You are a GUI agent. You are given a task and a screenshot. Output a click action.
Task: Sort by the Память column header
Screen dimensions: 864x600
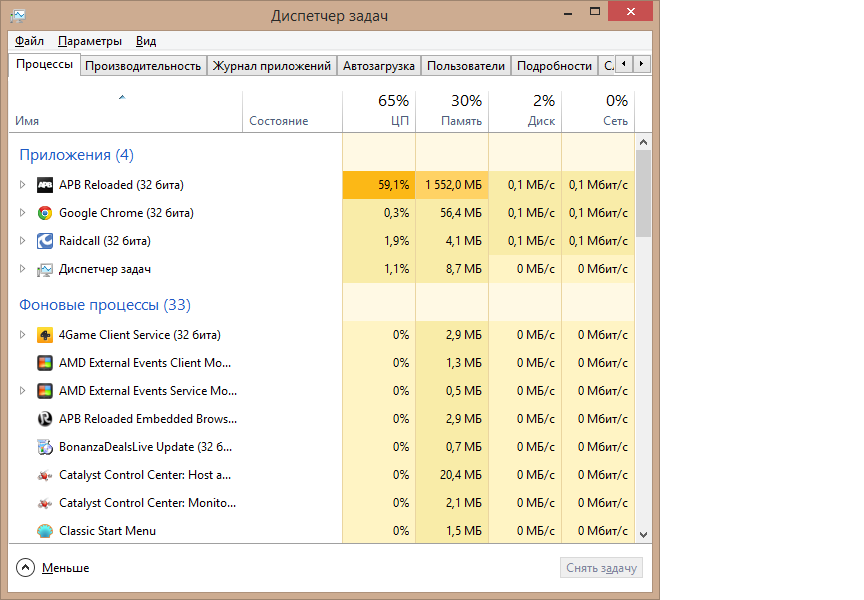coord(452,112)
